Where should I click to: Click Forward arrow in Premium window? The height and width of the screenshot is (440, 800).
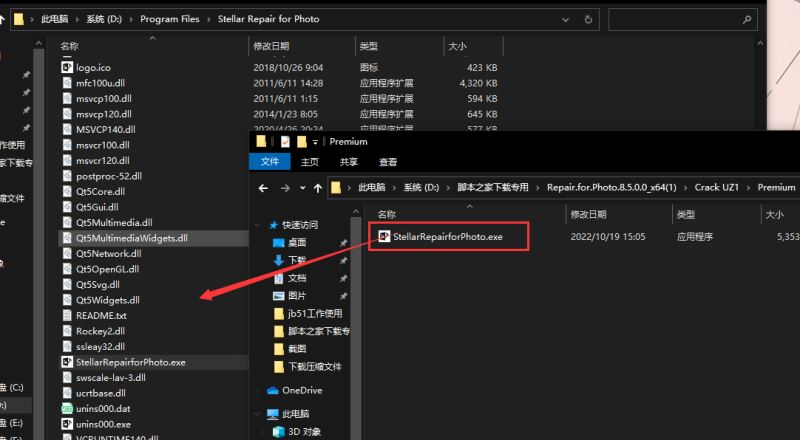(285, 188)
